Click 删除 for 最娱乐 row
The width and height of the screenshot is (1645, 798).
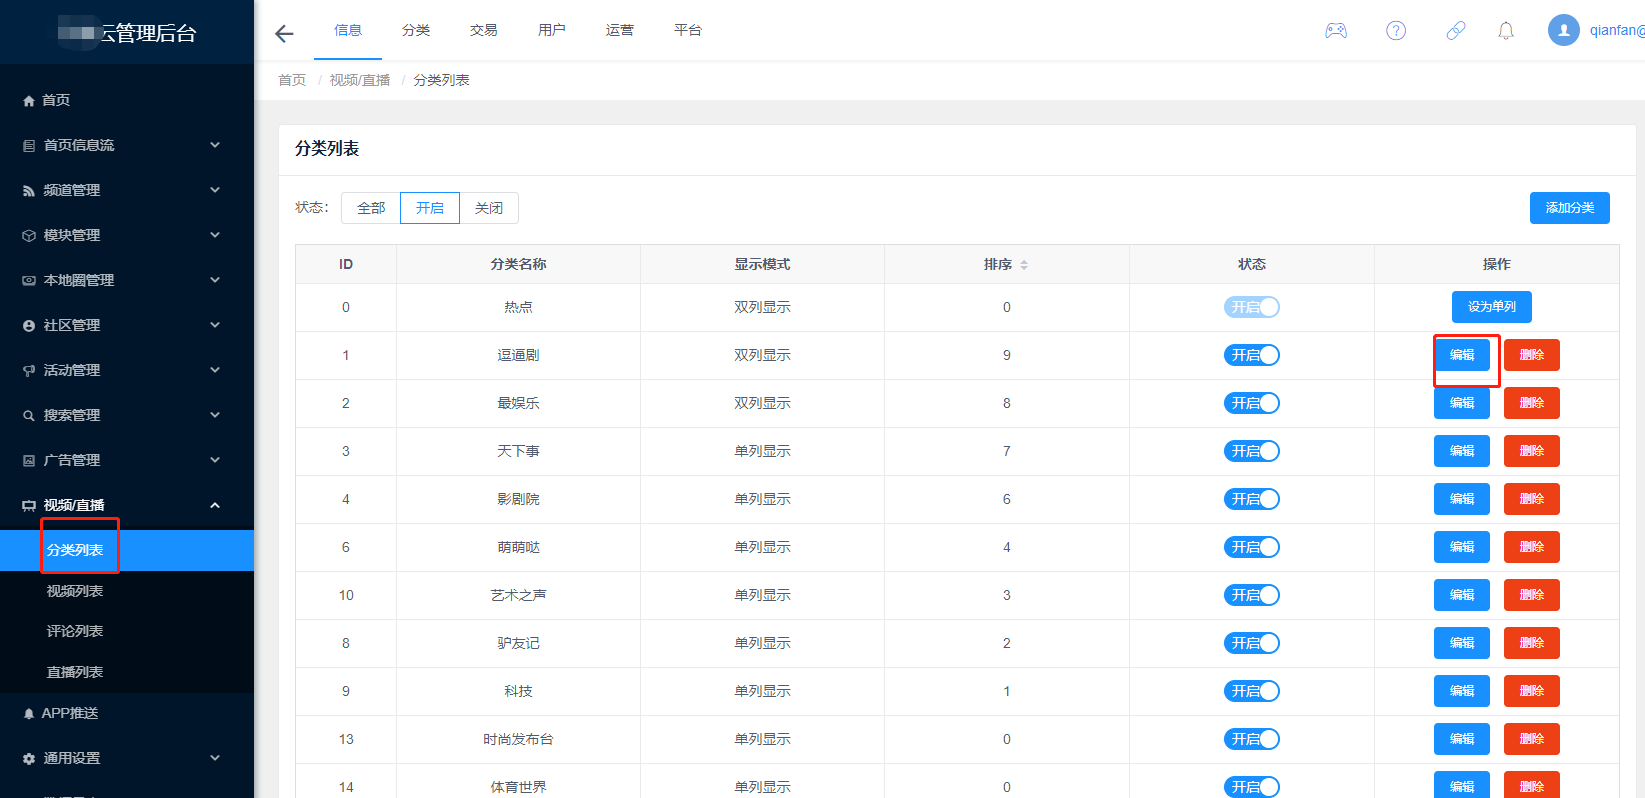(1532, 403)
